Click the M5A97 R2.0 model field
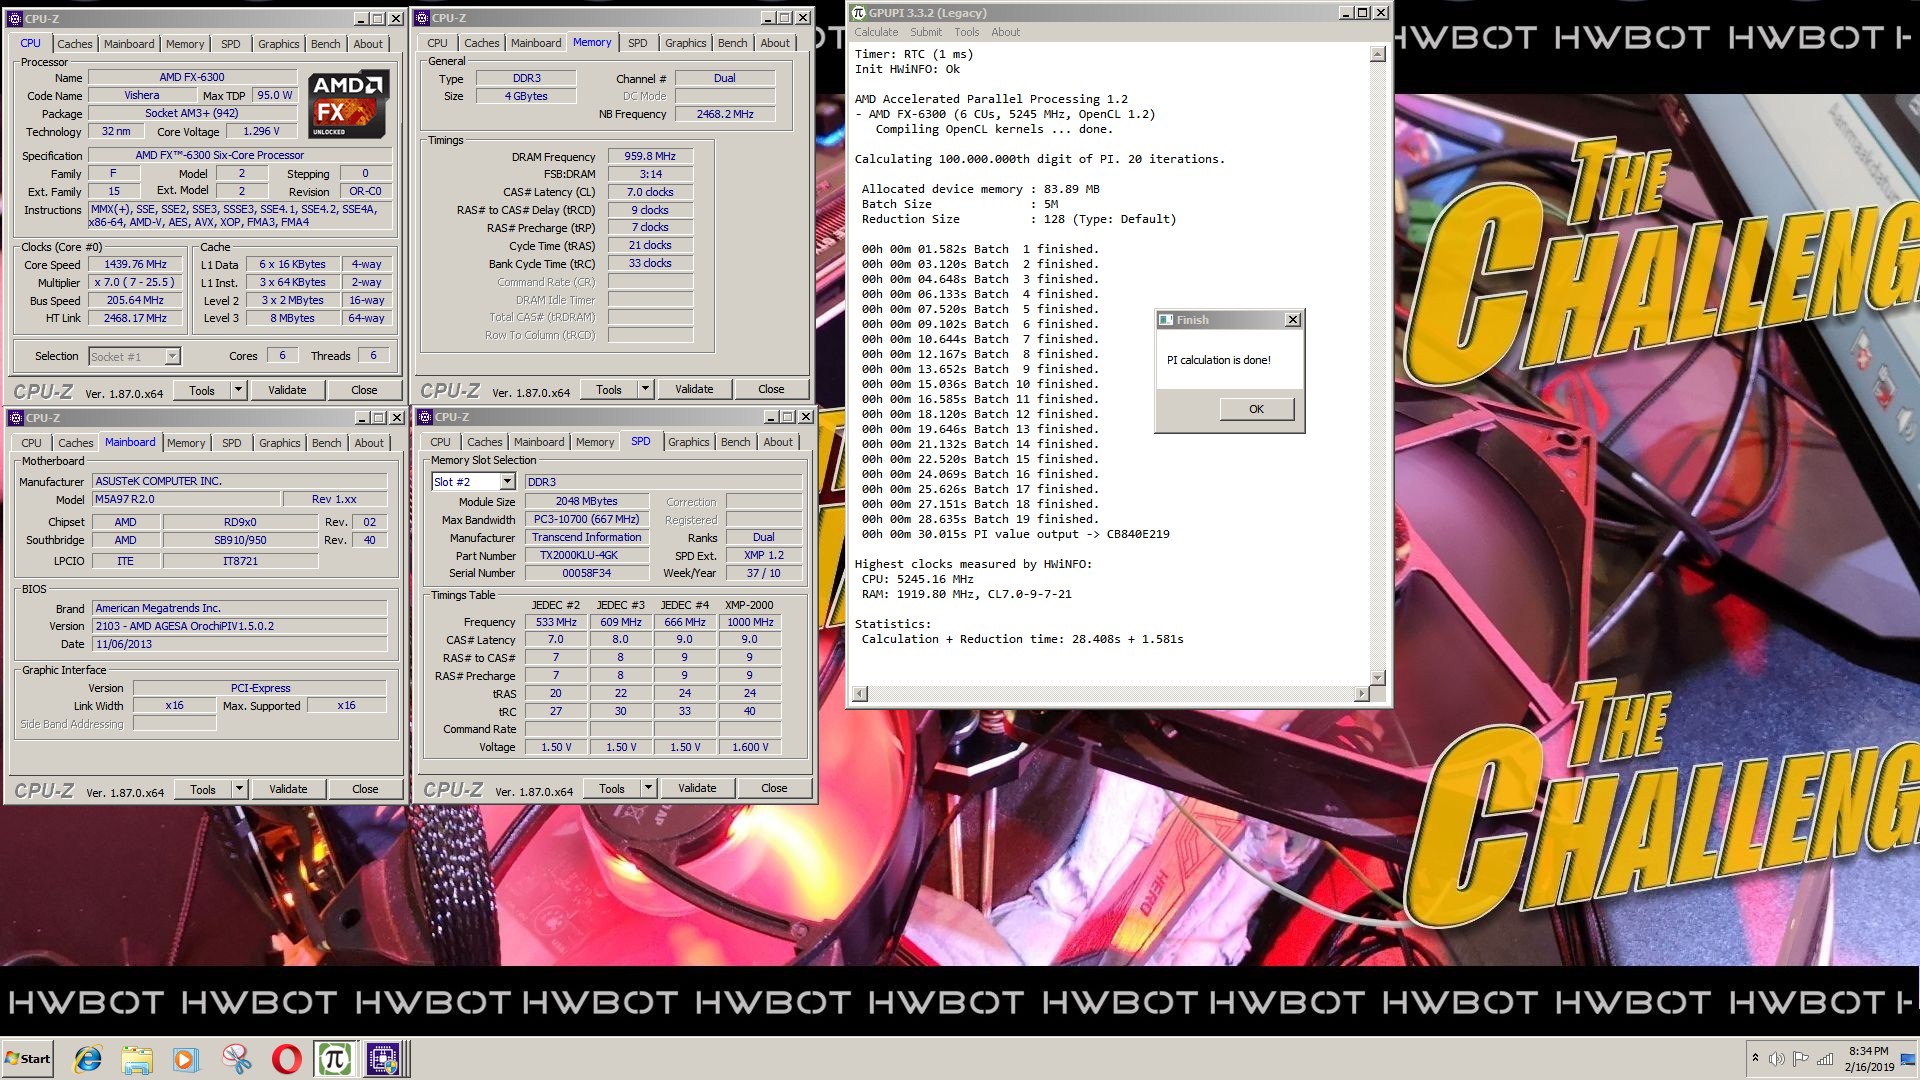 (x=186, y=499)
